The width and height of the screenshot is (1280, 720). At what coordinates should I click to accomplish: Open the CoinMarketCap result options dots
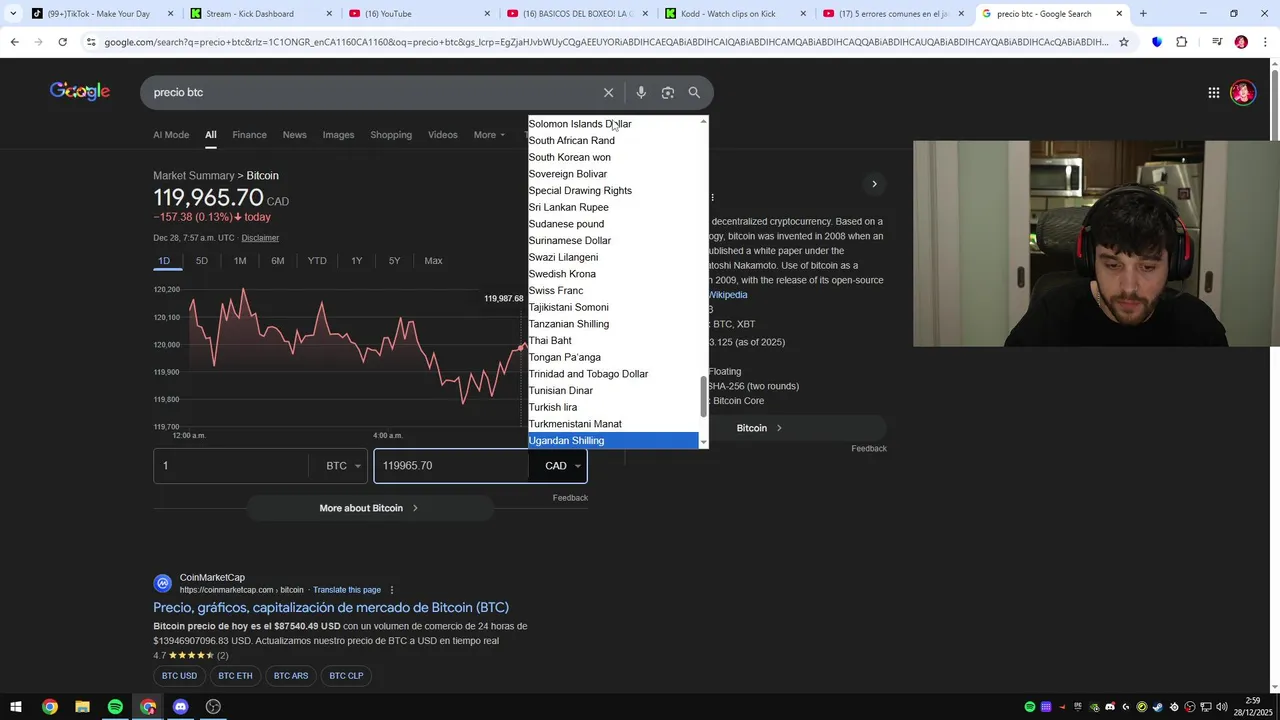click(392, 590)
